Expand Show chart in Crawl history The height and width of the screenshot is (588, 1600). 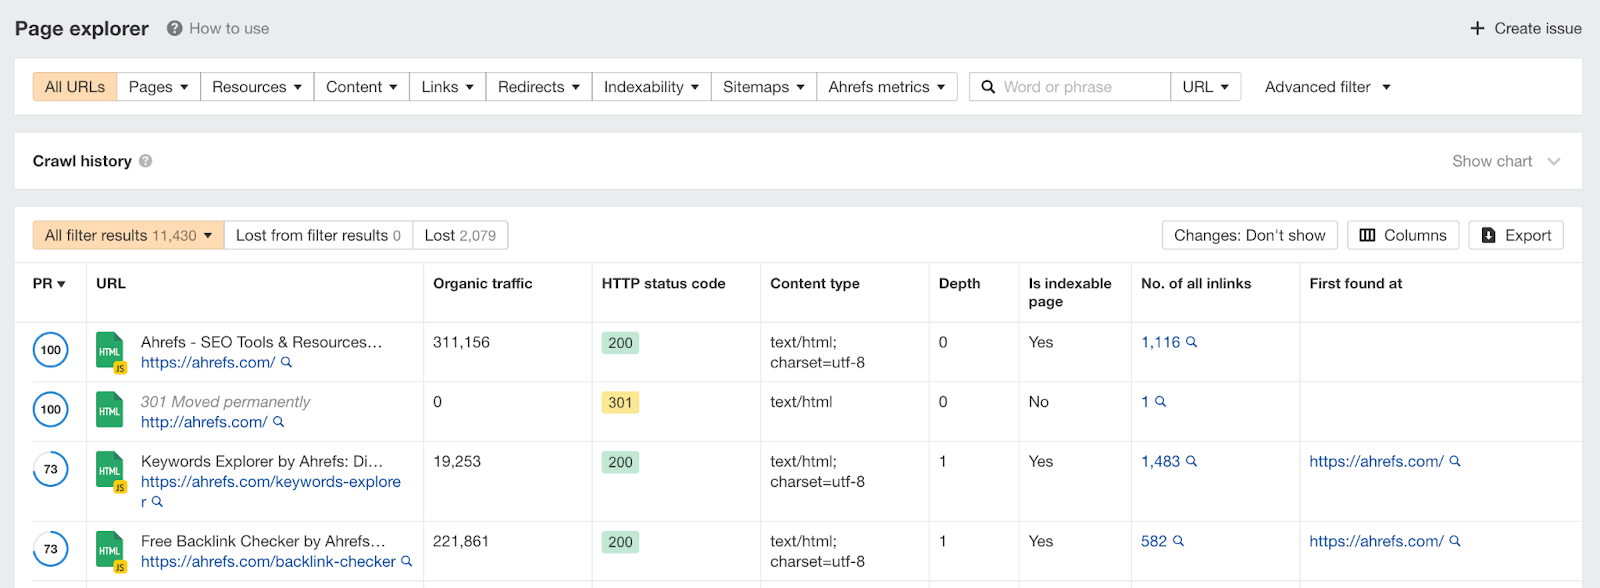click(1506, 161)
